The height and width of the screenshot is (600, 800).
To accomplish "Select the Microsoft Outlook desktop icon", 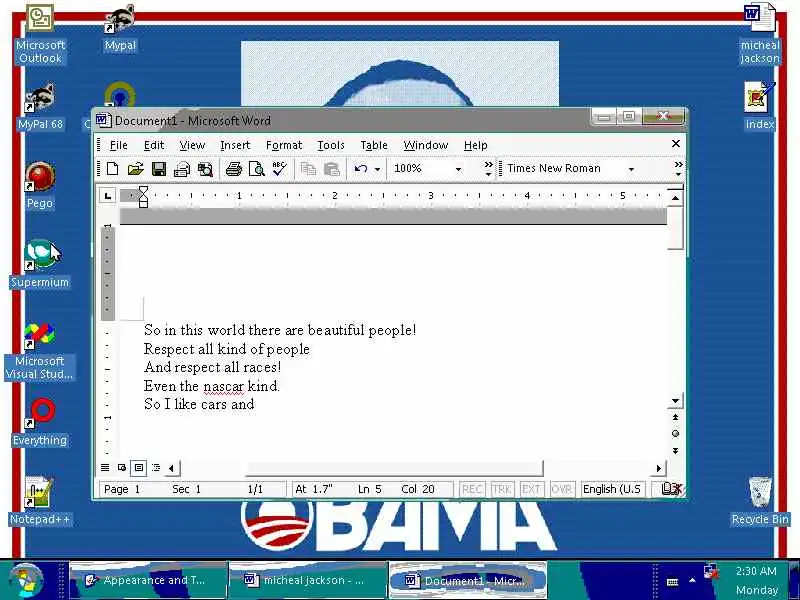I will [40, 34].
